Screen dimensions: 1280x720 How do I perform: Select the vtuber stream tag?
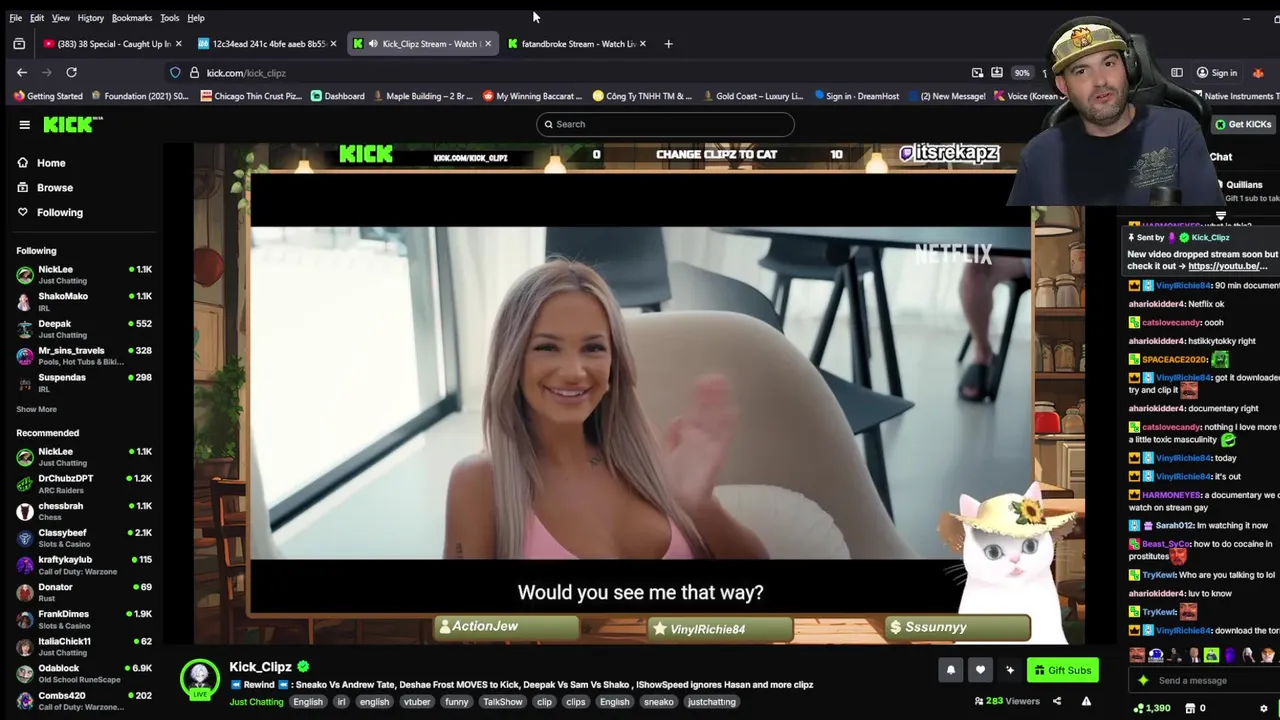417,702
